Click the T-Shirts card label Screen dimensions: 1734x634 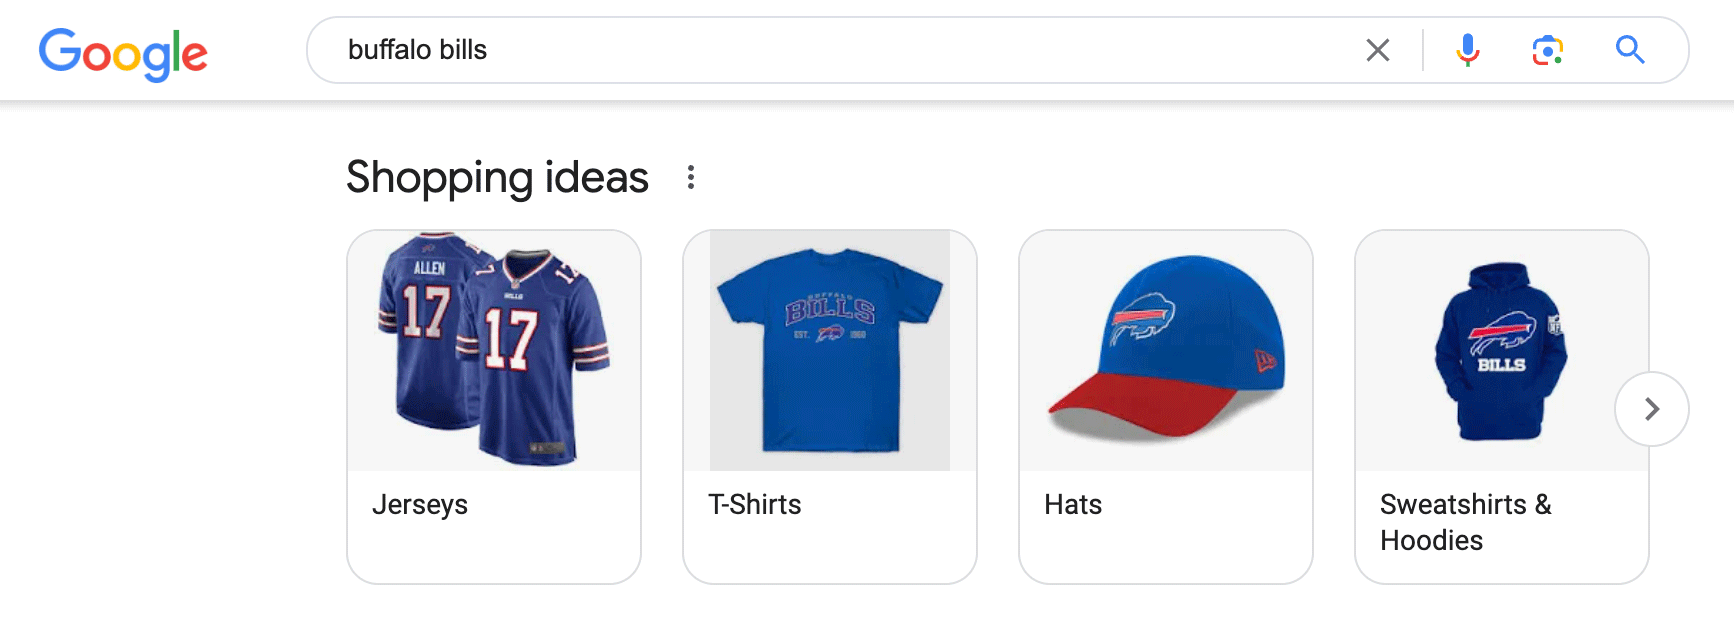755,505
